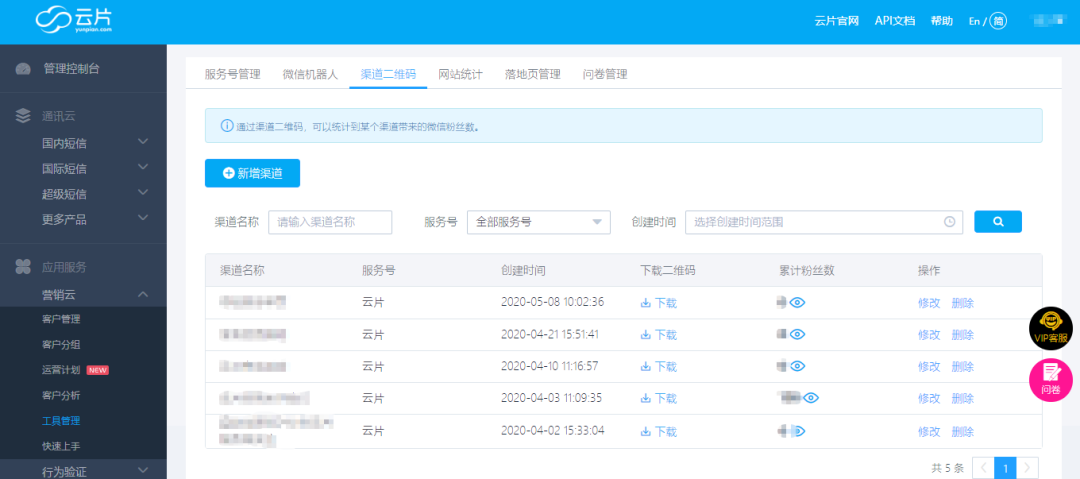View fans via eye icon for 2020-04-21 row
This screenshot has width=1080, height=479.
coord(797,335)
